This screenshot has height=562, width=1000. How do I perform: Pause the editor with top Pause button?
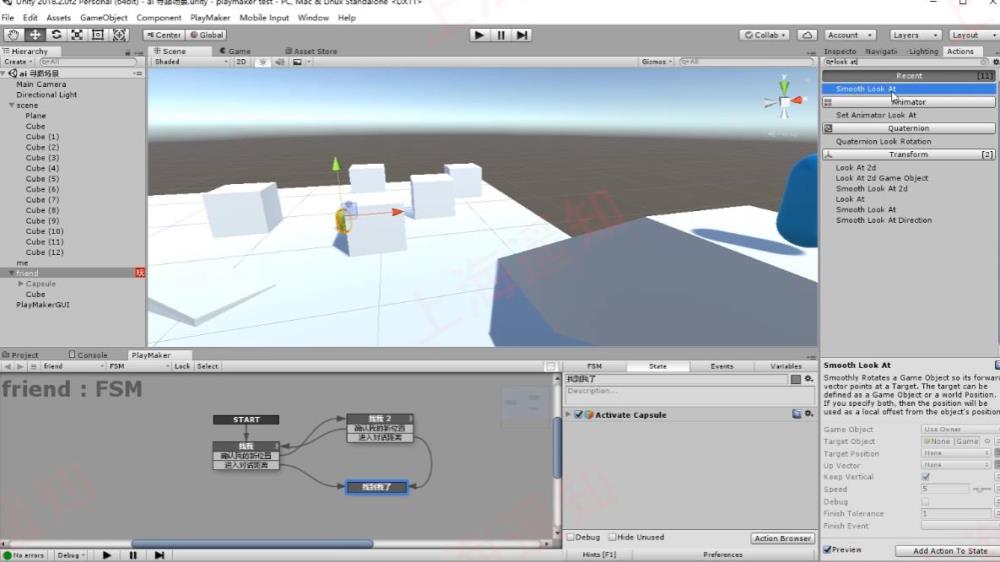pyautogui.click(x=501, y=35)
